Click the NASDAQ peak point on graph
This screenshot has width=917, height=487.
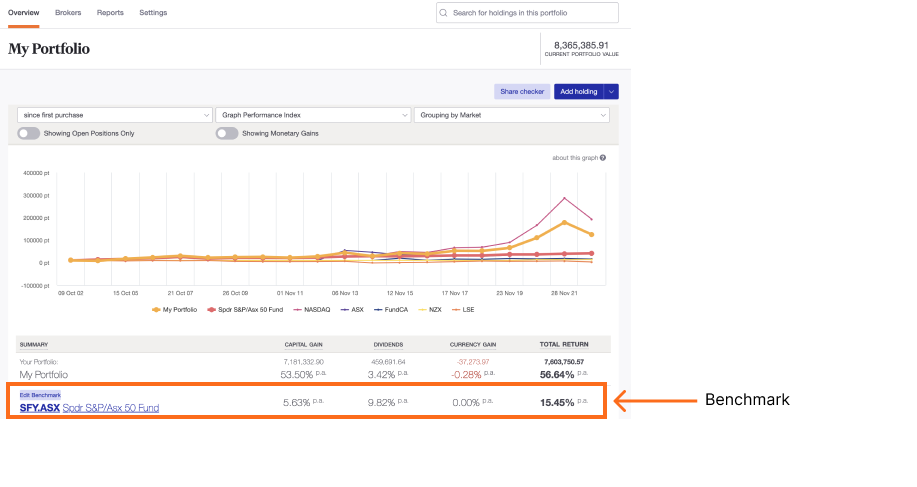pos(564,198)
